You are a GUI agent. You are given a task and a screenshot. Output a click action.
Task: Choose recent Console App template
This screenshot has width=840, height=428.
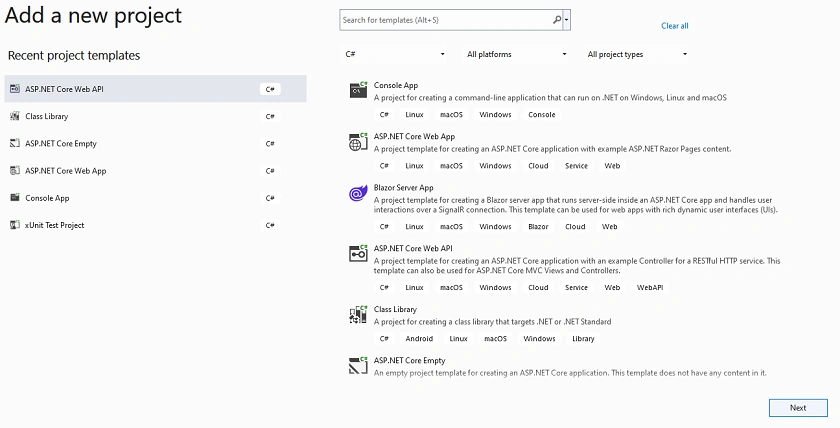click(155, 198)
